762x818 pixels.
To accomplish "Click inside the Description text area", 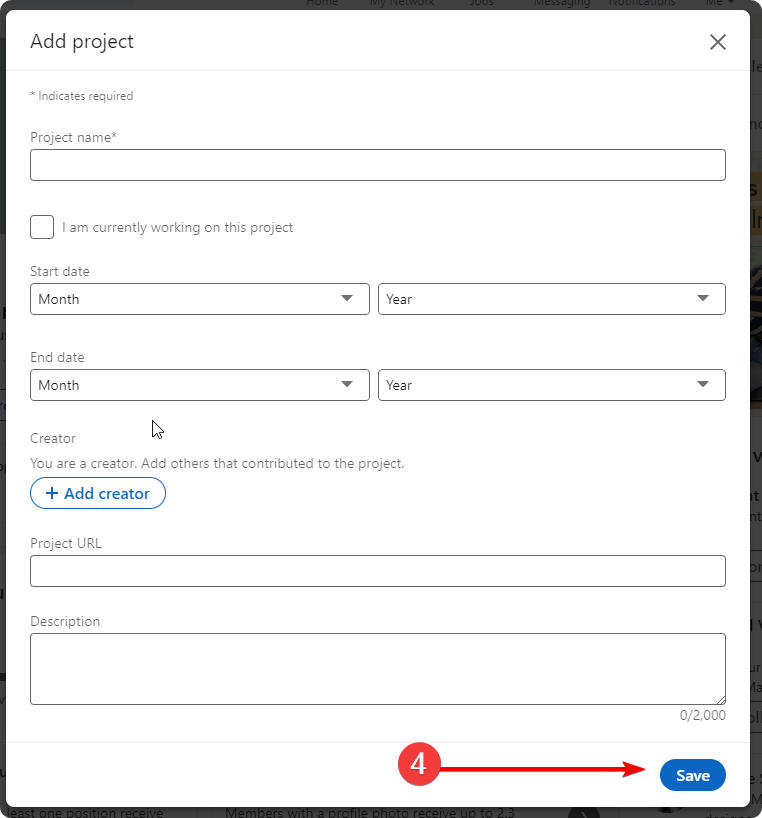I will [377, 668].
